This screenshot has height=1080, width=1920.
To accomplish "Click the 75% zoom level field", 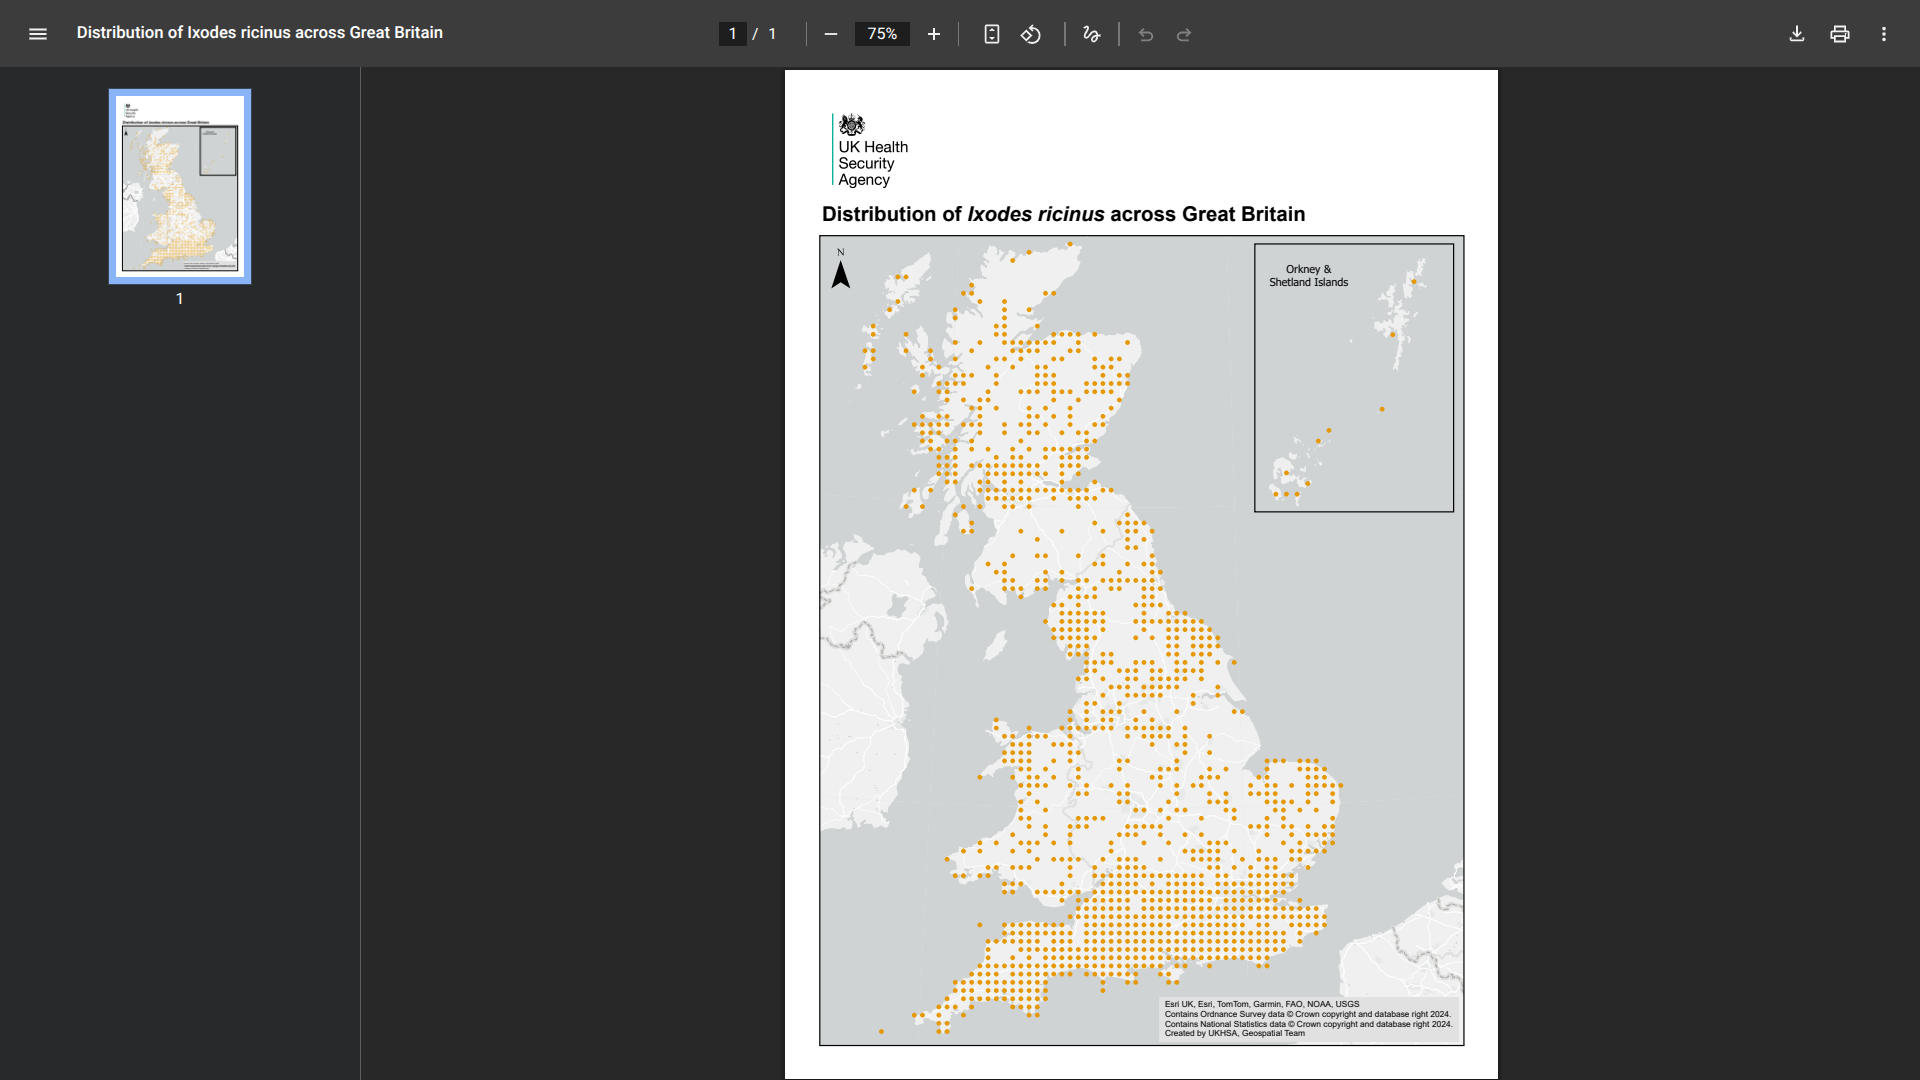I will (882, 34).
